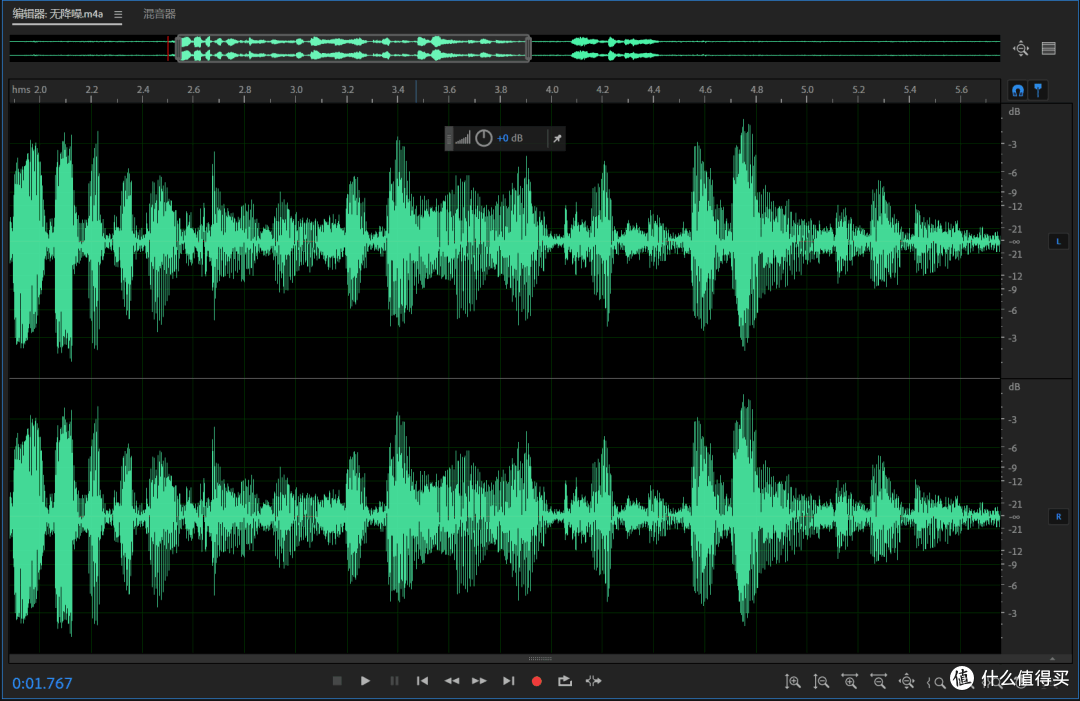
Task: Click Zoom Out Full icon
Action: [x=907, y=682]
